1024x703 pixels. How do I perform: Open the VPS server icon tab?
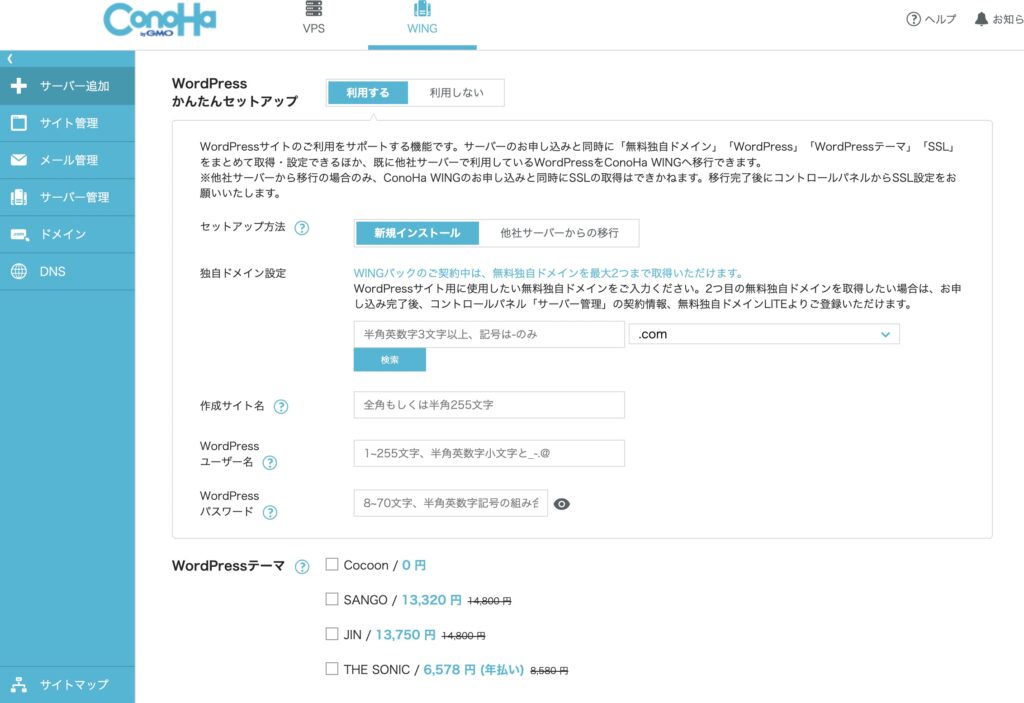coord(313,8)
